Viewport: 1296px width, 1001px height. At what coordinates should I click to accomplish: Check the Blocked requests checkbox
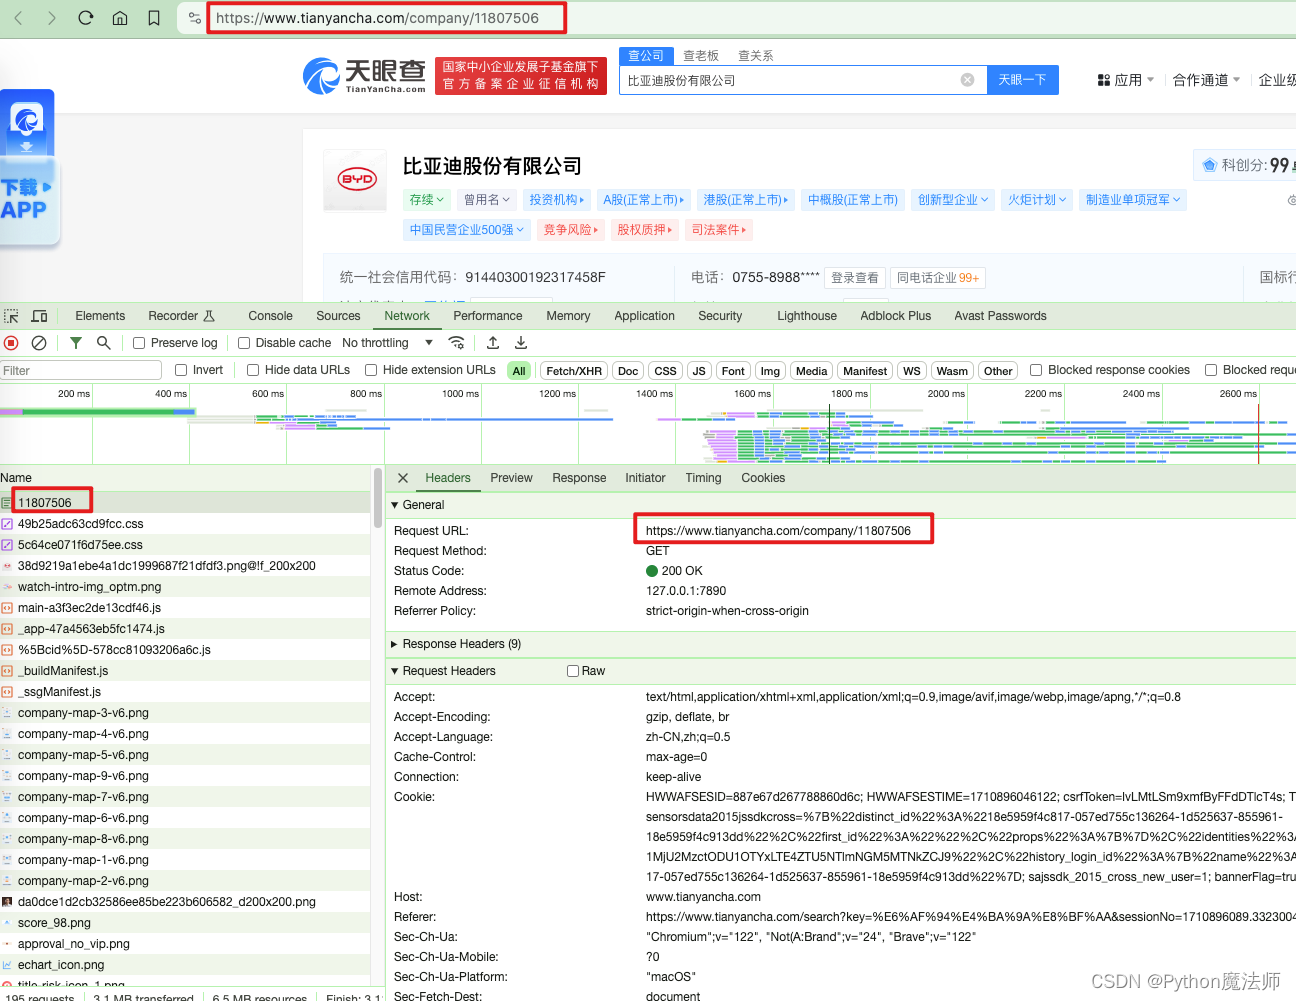tap(1211, 370)
